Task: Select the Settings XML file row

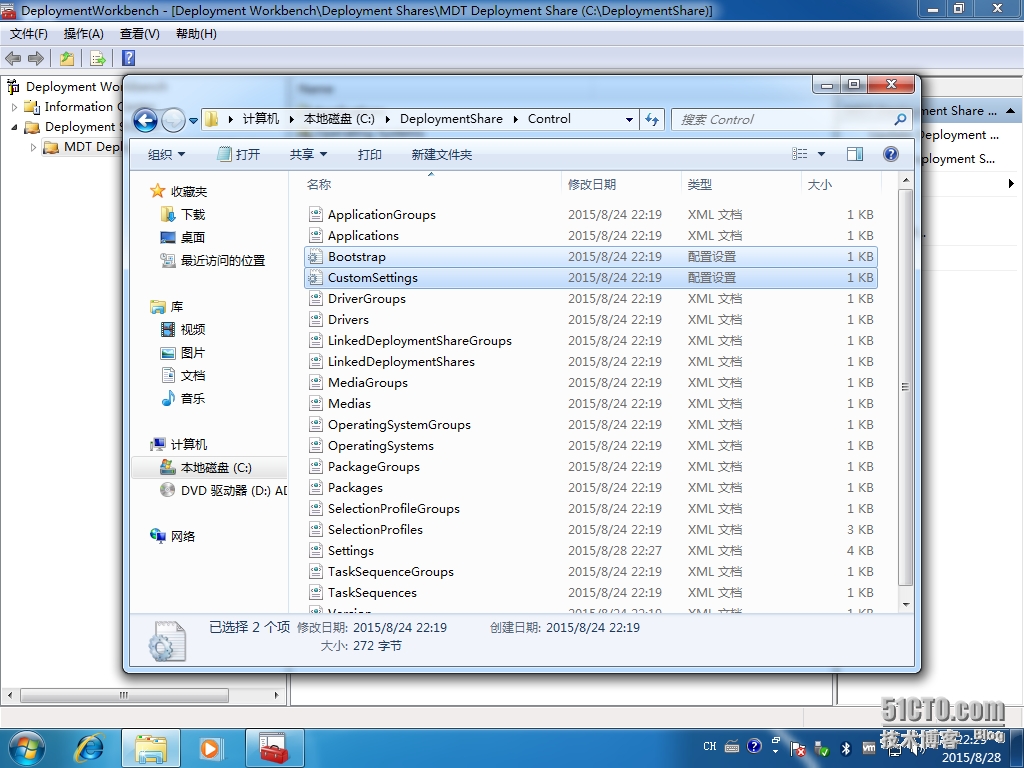Action: tap(591, 551)
